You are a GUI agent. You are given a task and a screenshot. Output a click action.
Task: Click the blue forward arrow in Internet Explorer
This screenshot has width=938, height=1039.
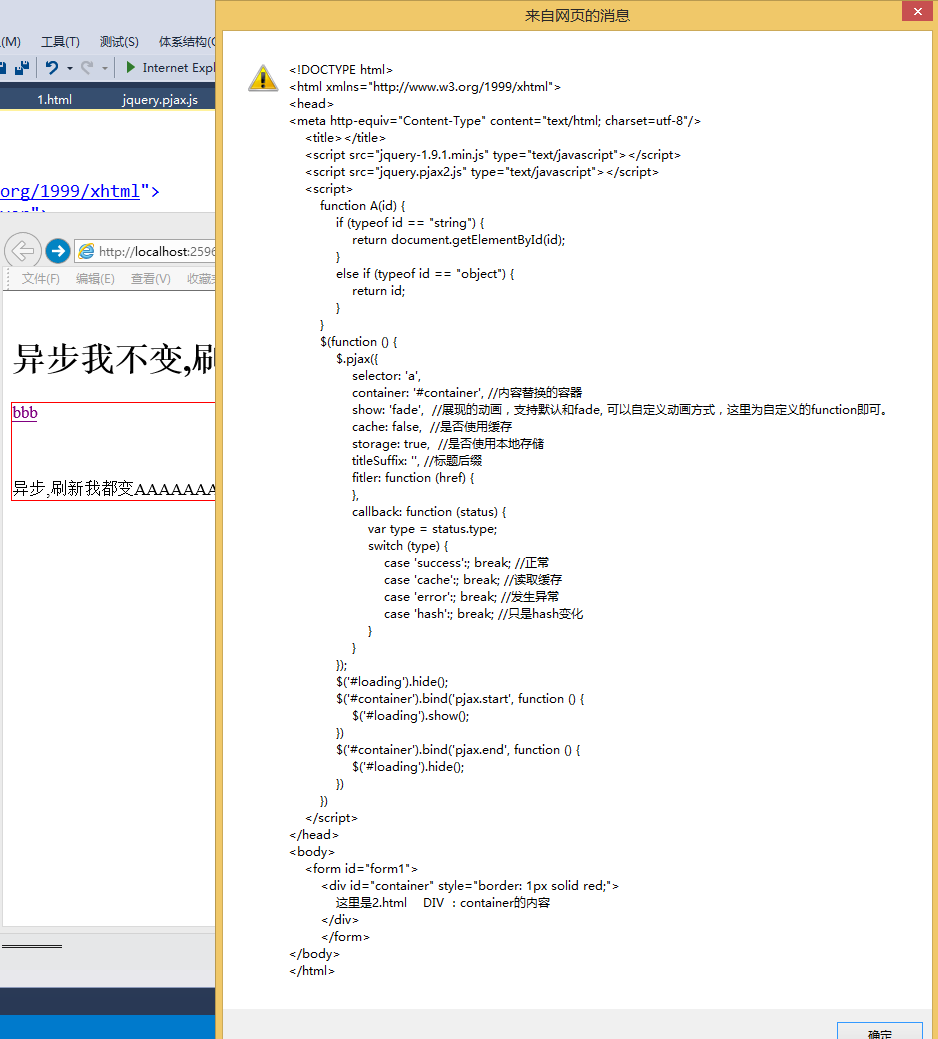point(58,251)
